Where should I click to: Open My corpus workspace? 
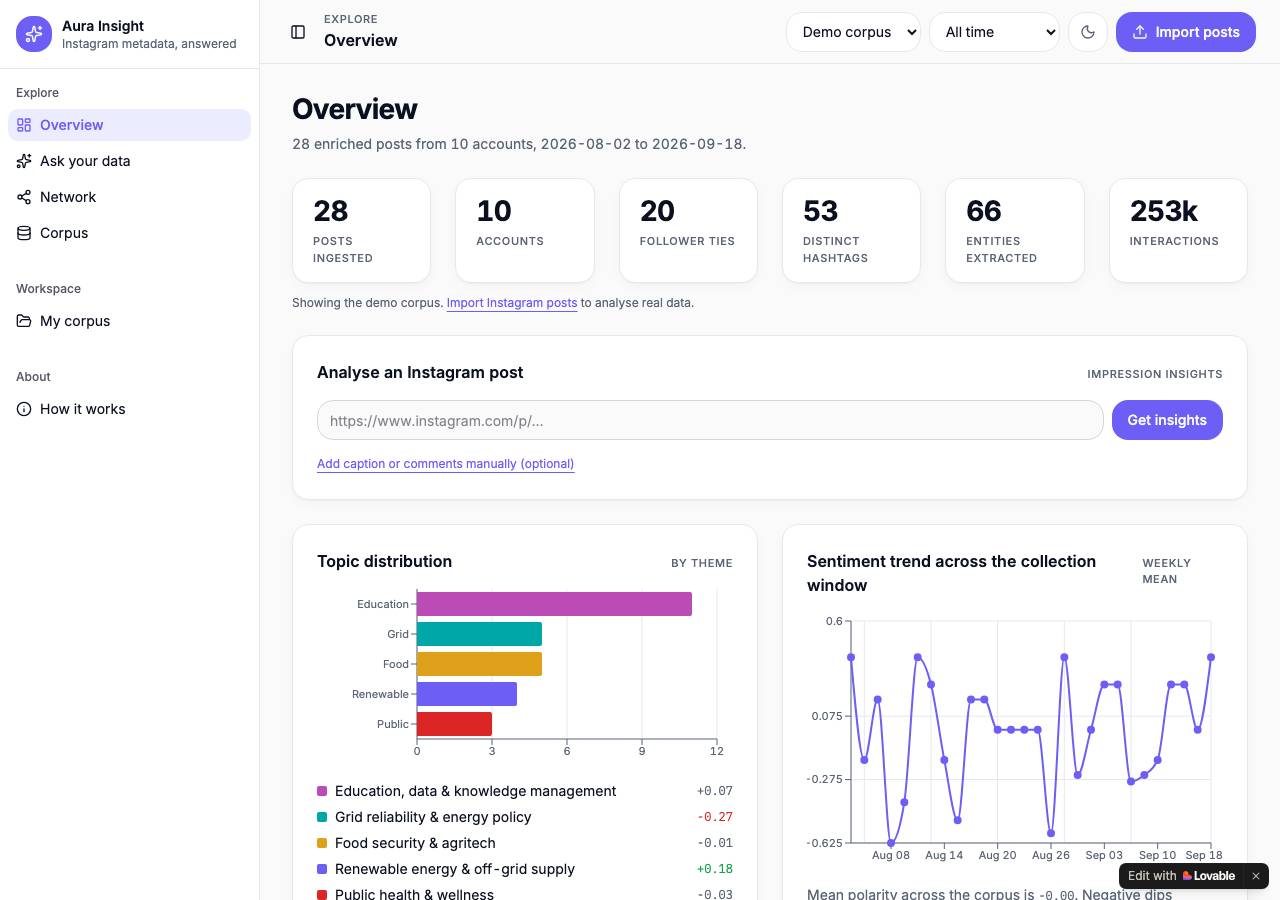point(129,321)
